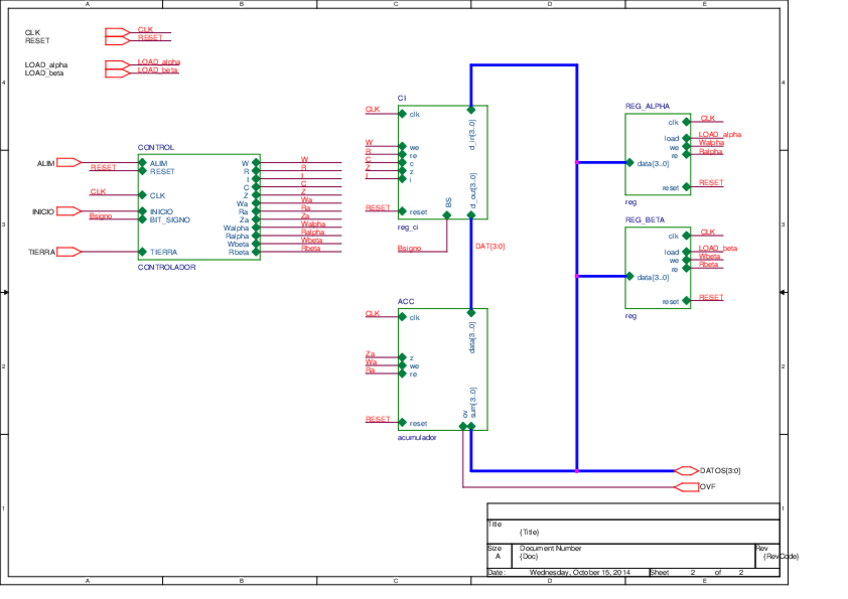This screenshot has width=848, height=599.
Task: Select the reg_ci CI block
Action: [x=442, y=162]
